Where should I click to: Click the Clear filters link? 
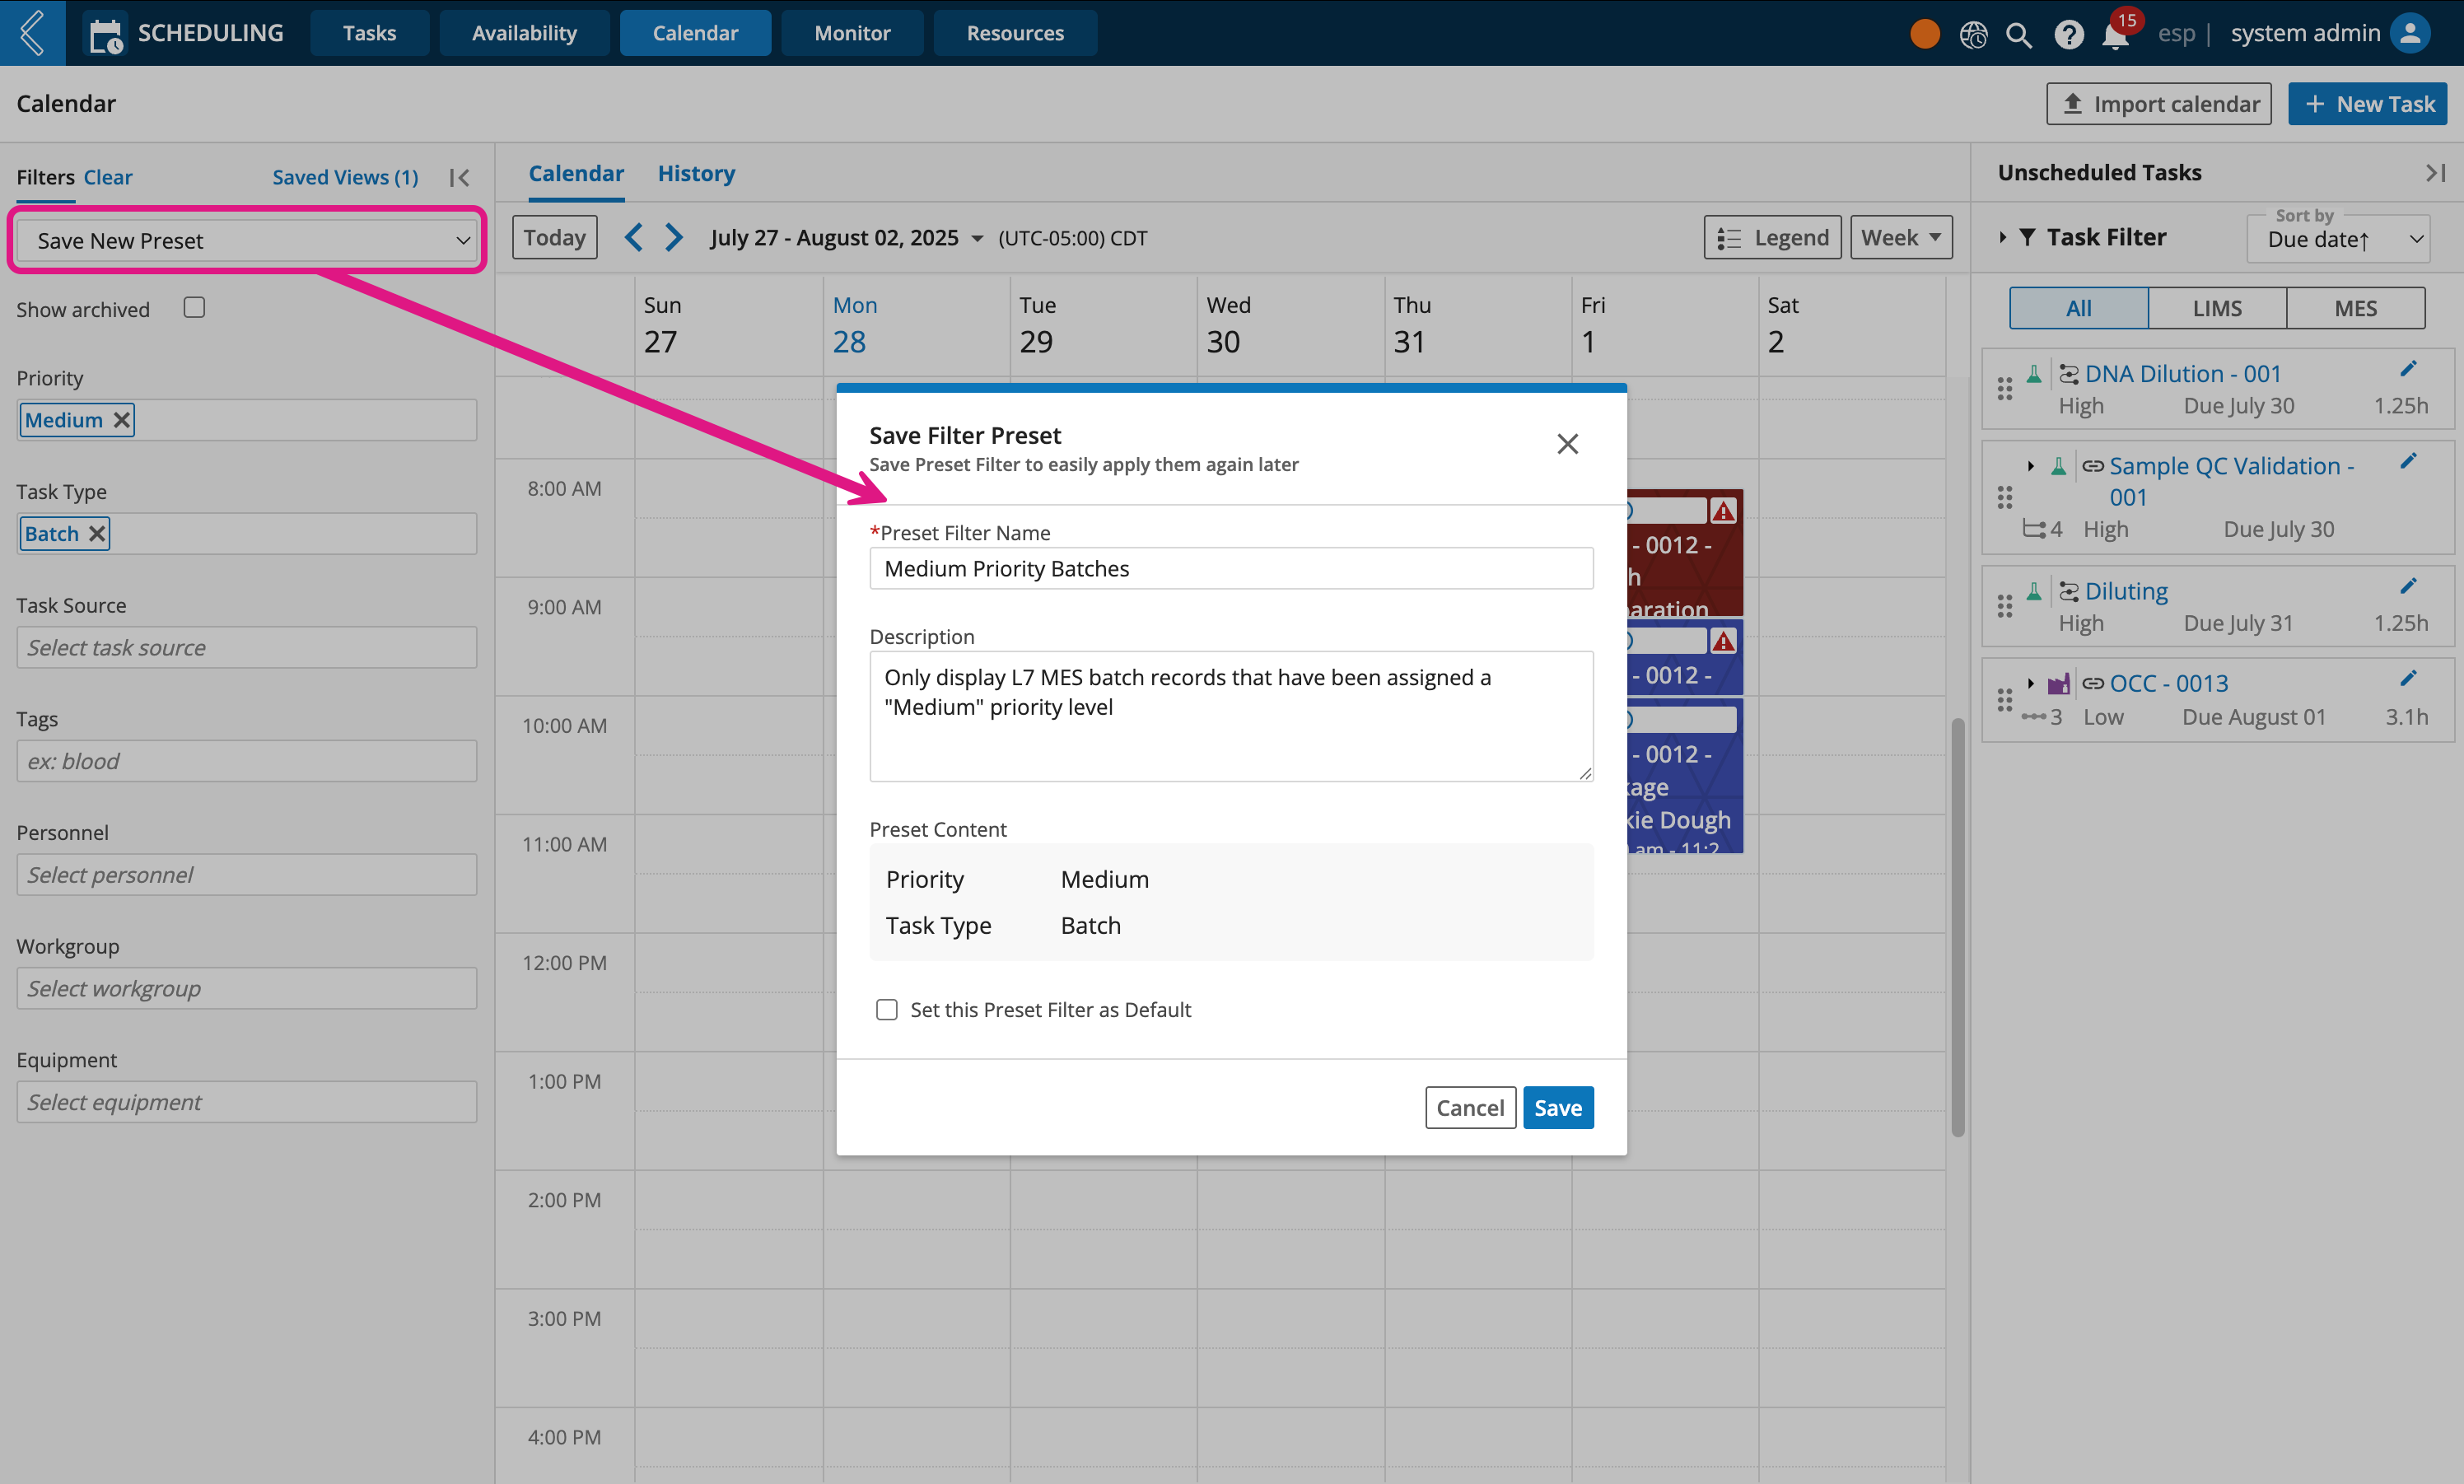click(x=108, y=177)
